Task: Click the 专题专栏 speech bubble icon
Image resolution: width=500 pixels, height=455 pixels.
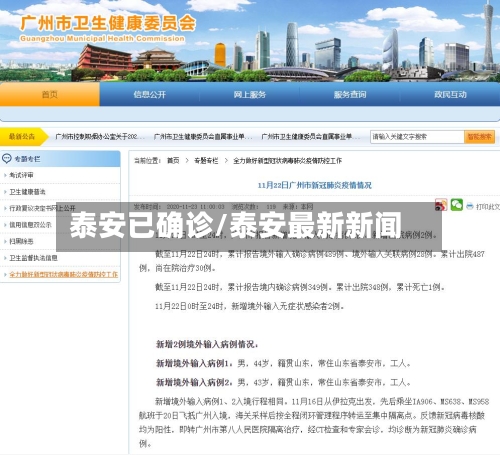Action: pyautogui.click(x=6, y=159)
